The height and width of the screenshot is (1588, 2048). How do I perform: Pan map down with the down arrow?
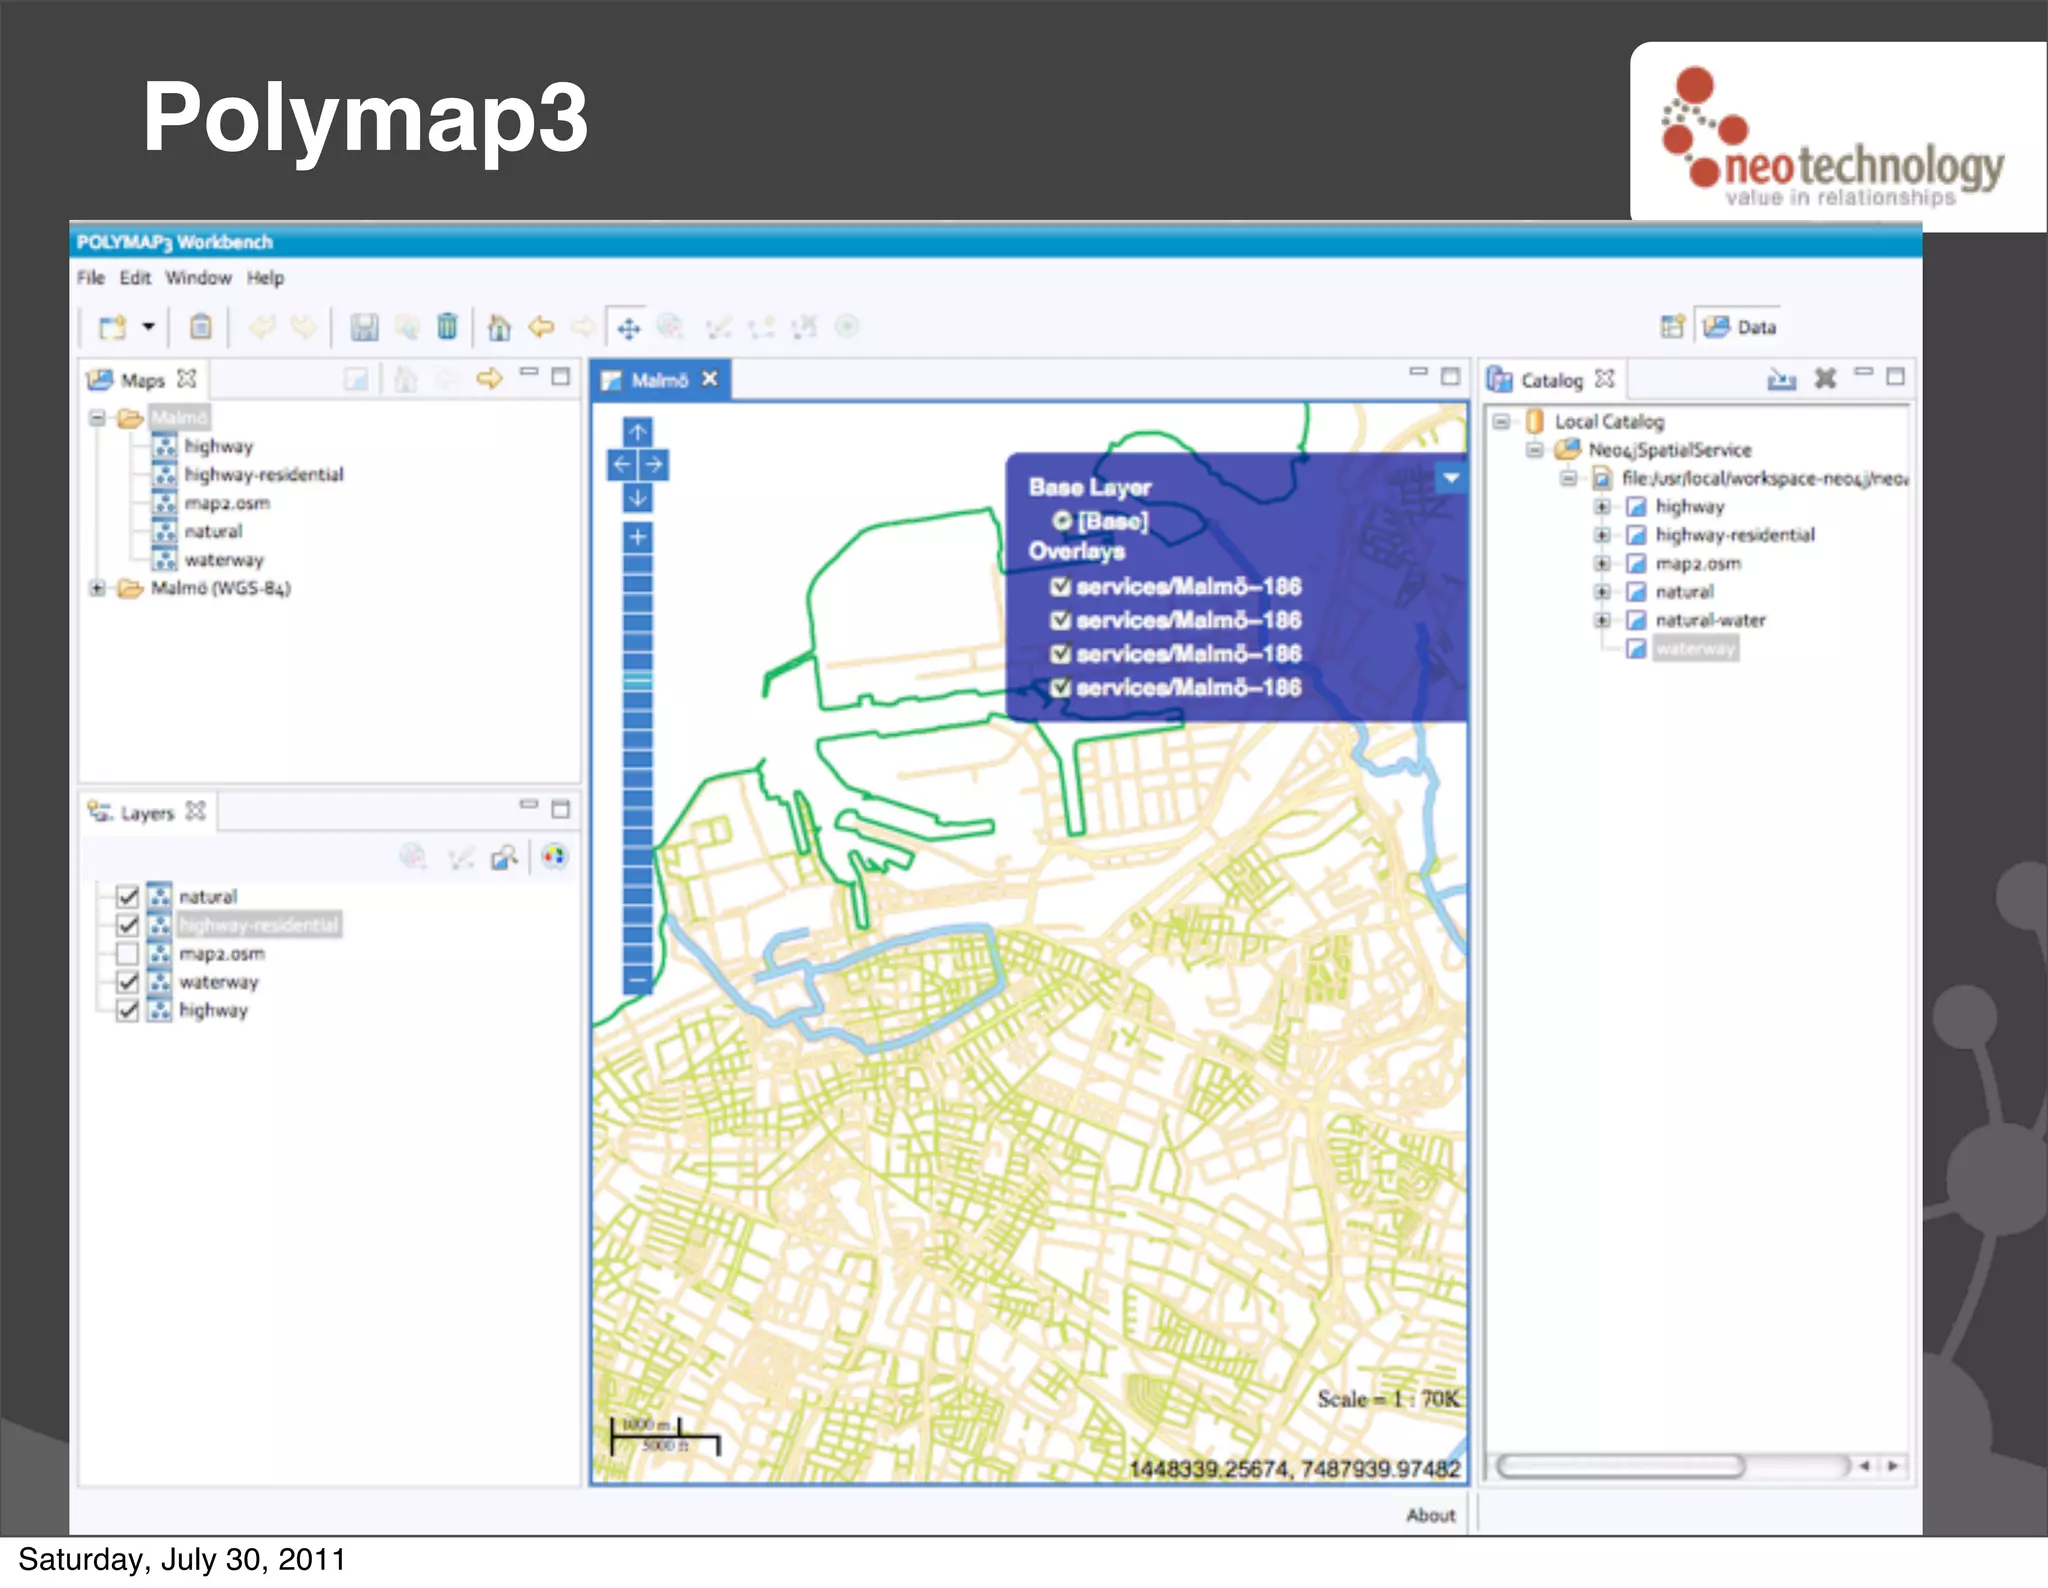[x=638, y=498]
